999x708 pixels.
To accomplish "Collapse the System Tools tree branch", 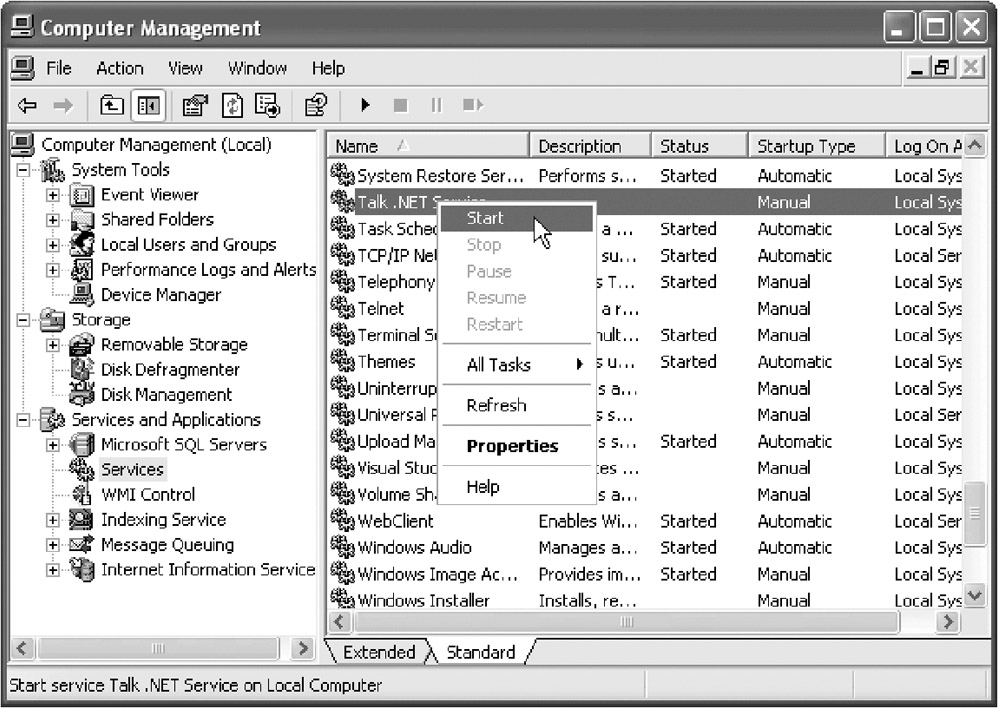I will tap(23, 170).
